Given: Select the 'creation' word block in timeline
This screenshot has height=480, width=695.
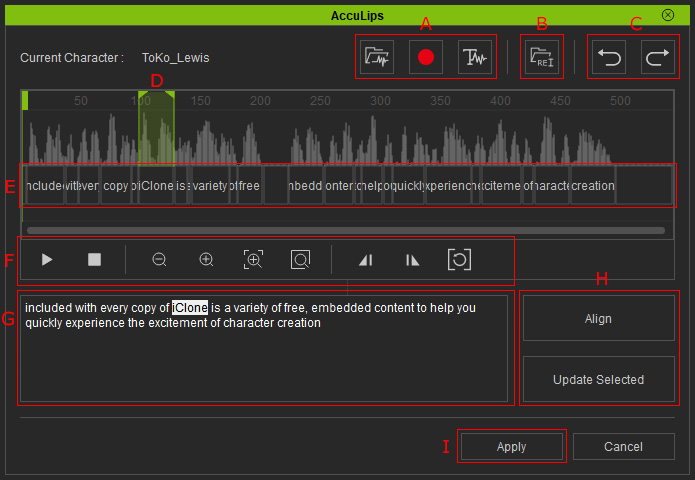Looking at the screenshot, I should [x=593, y=186].
